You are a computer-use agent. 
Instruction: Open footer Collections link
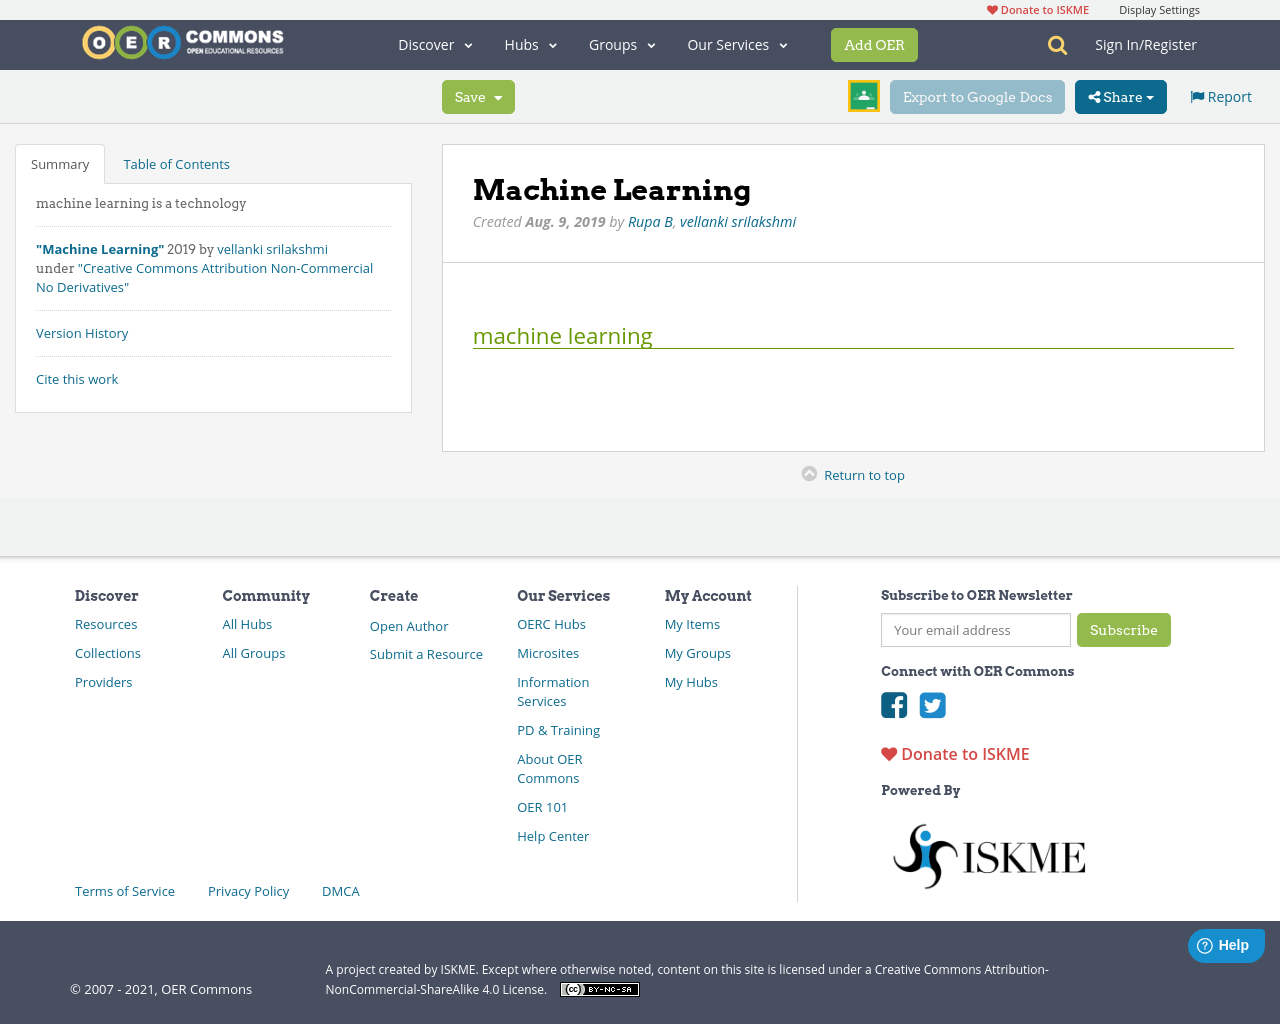click(108, 653)
